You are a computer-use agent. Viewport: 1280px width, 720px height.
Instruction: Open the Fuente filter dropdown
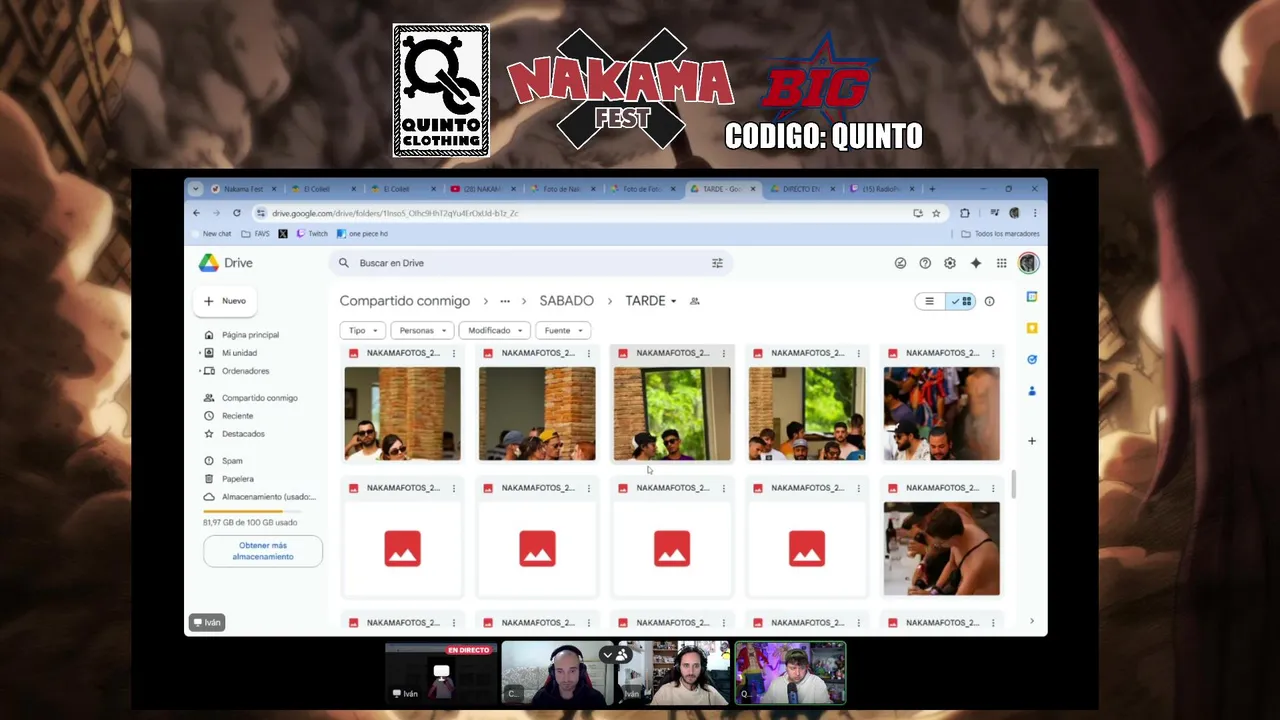point(563,330)
